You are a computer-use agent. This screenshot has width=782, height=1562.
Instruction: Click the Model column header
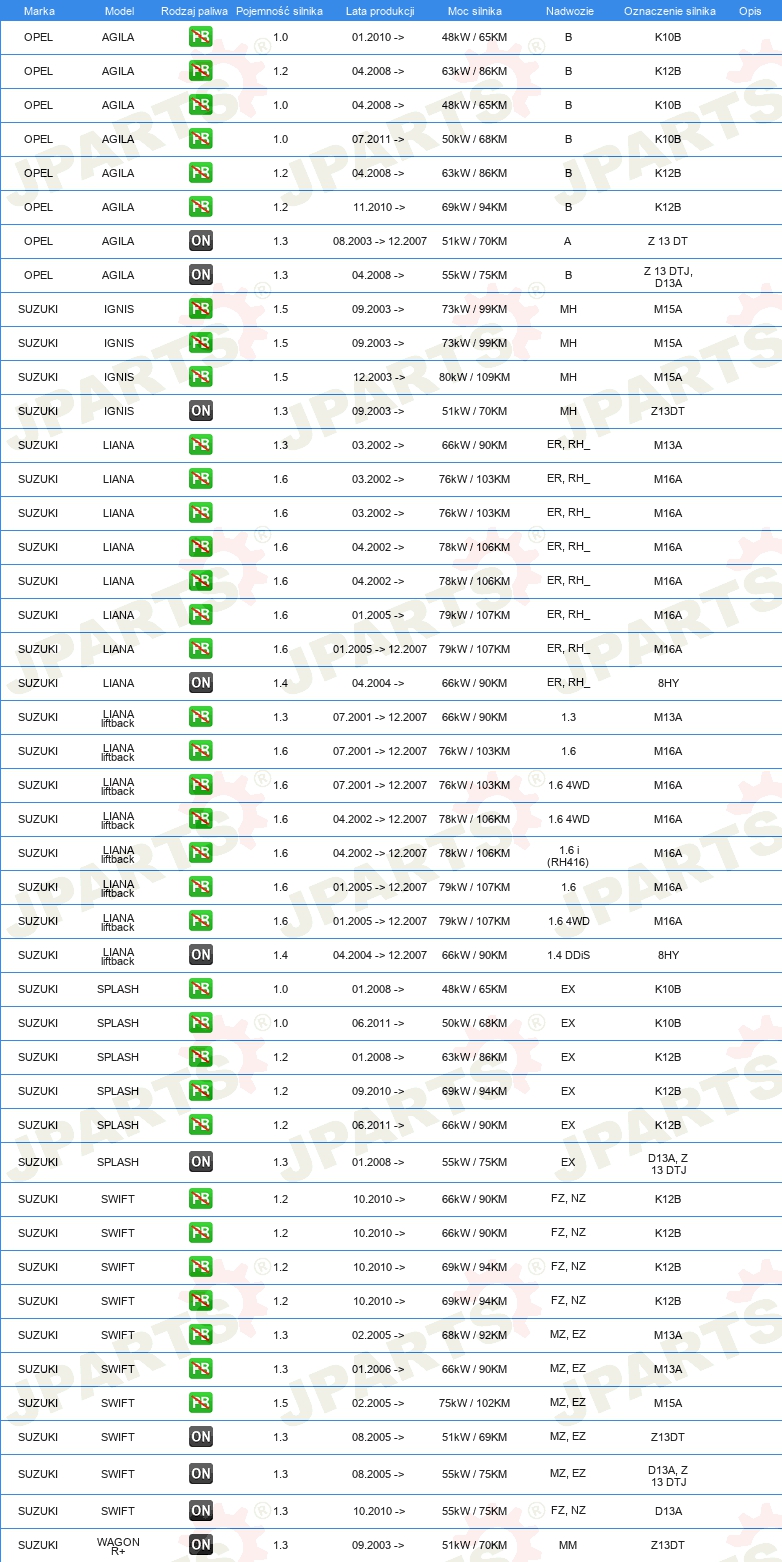[118, 11]
